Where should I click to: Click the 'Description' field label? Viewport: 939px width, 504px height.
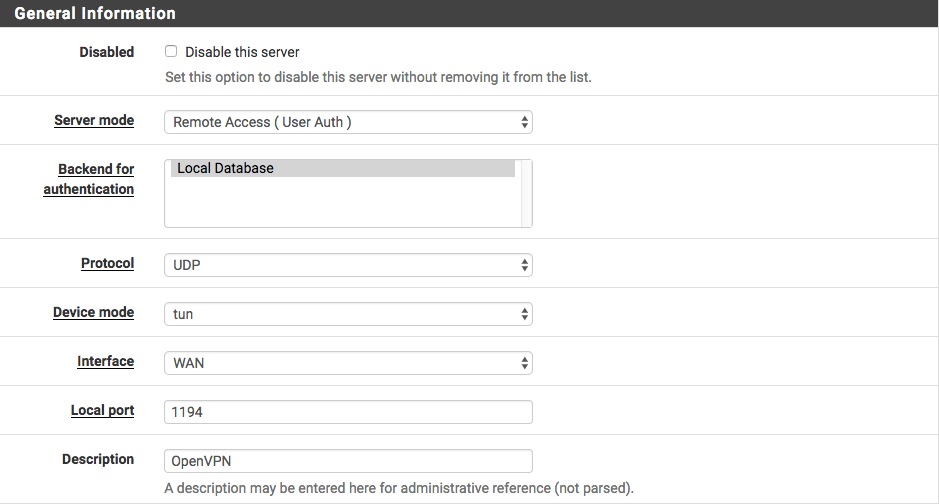click(x=98, y=459)
